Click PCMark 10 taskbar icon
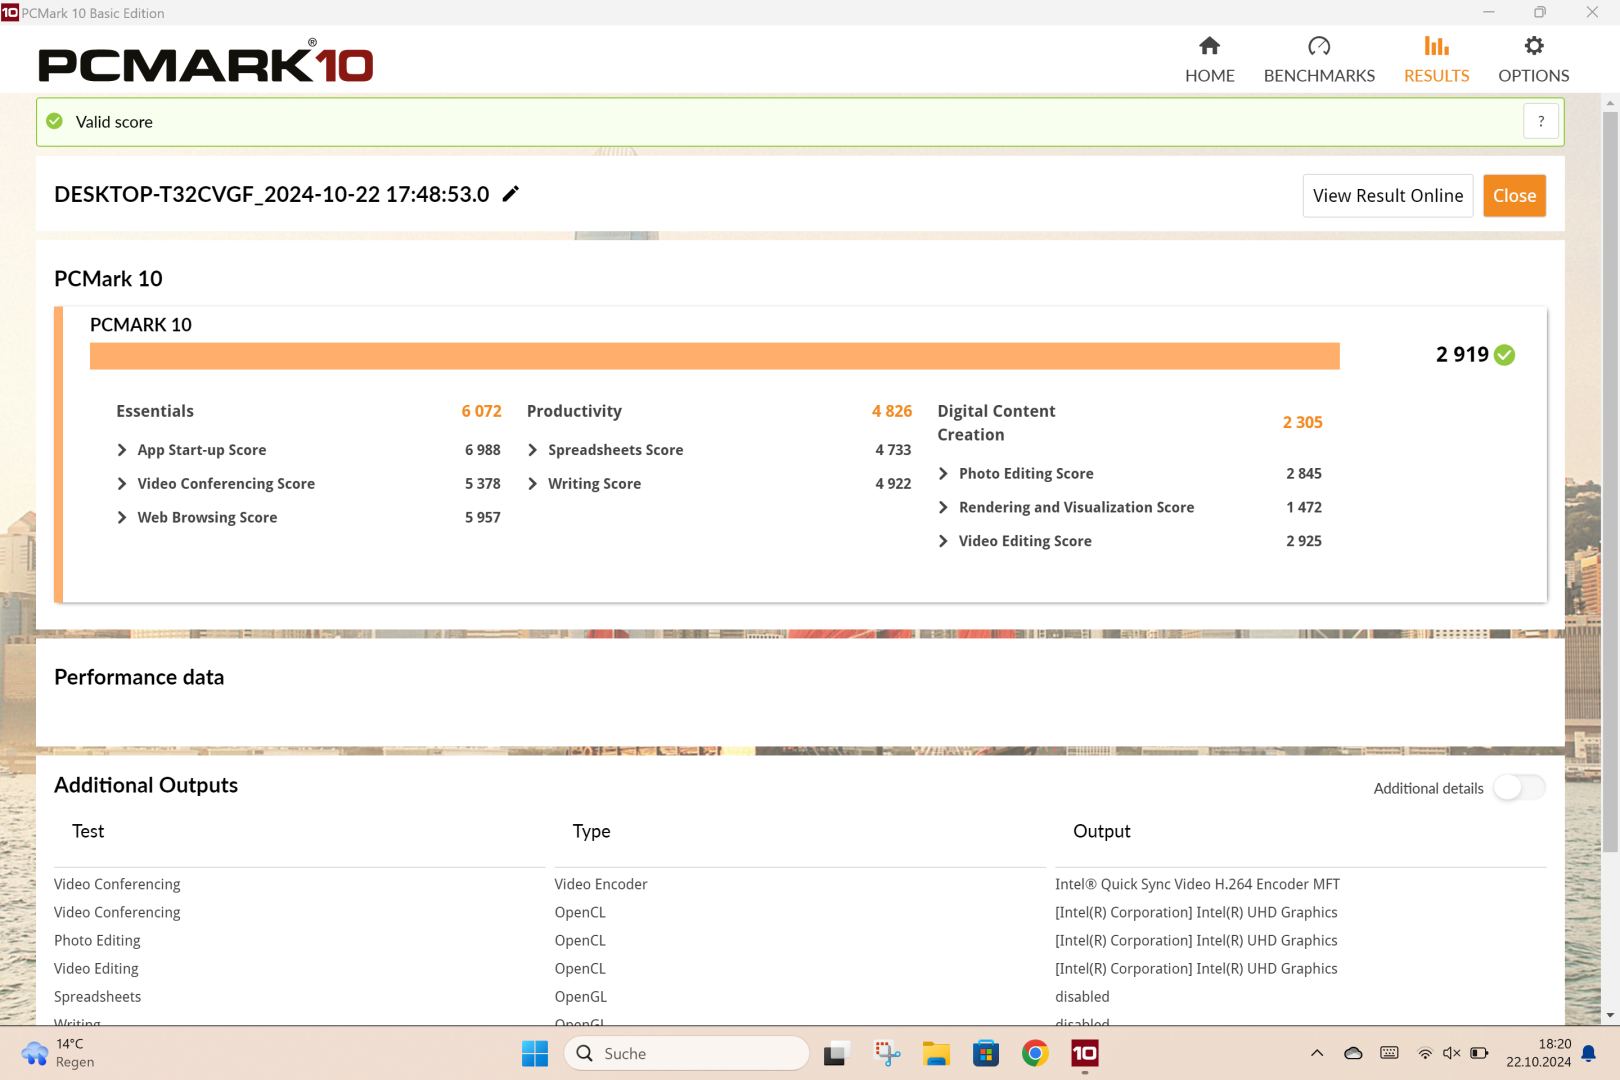 point(1085,1053)
